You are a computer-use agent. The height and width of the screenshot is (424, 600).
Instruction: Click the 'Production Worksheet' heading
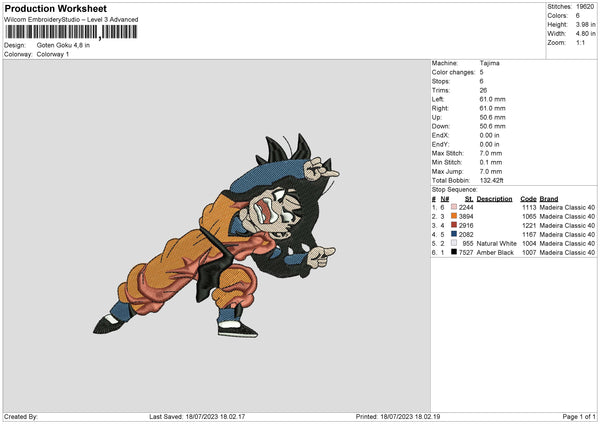click(55, 8)
